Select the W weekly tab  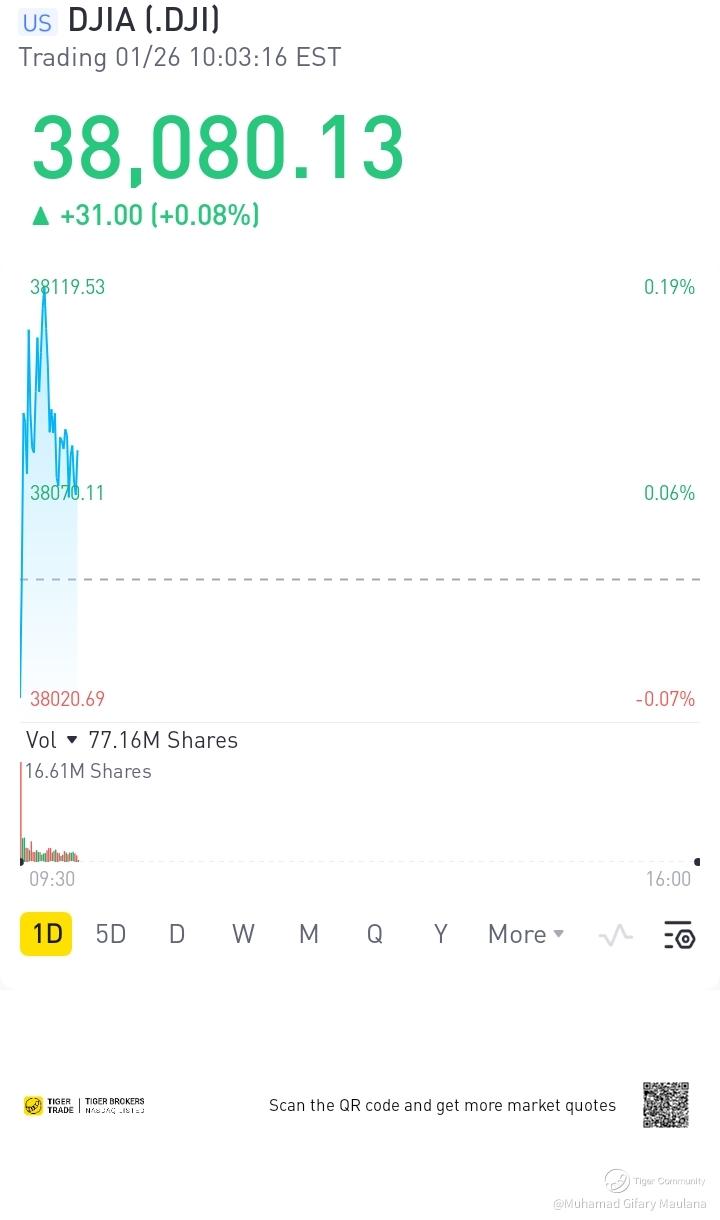(x=243, y=934)
